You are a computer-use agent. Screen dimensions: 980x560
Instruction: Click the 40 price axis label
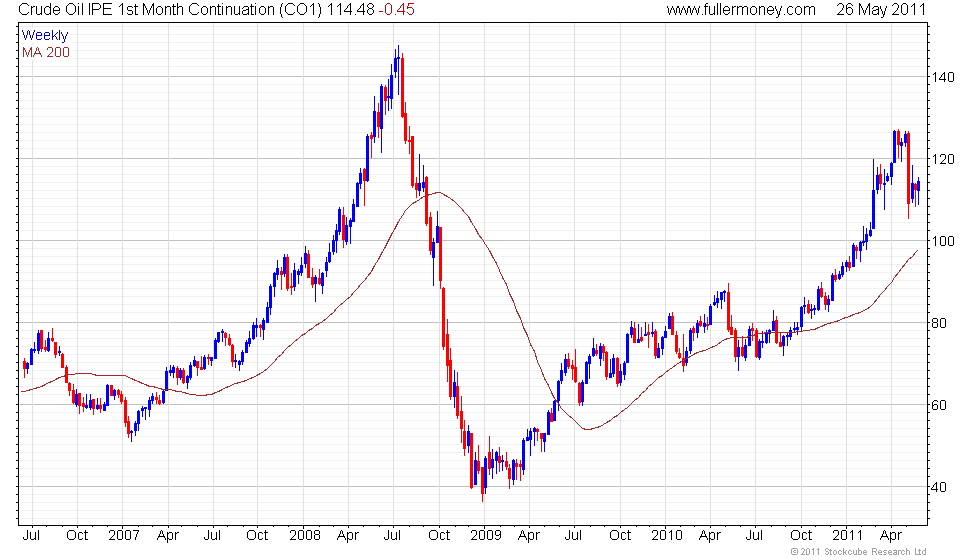(x=939, y=487)
